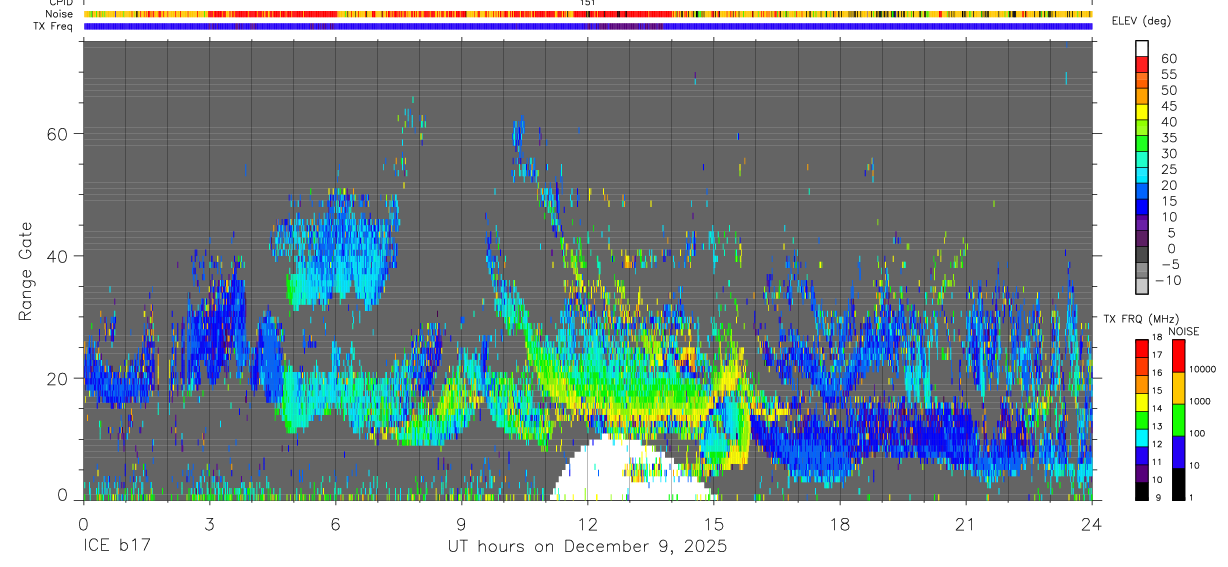The height and width of the screenshot is (567, 1228).
Task: Click the '6' tick on the UT hours axis
Action: 336,524
